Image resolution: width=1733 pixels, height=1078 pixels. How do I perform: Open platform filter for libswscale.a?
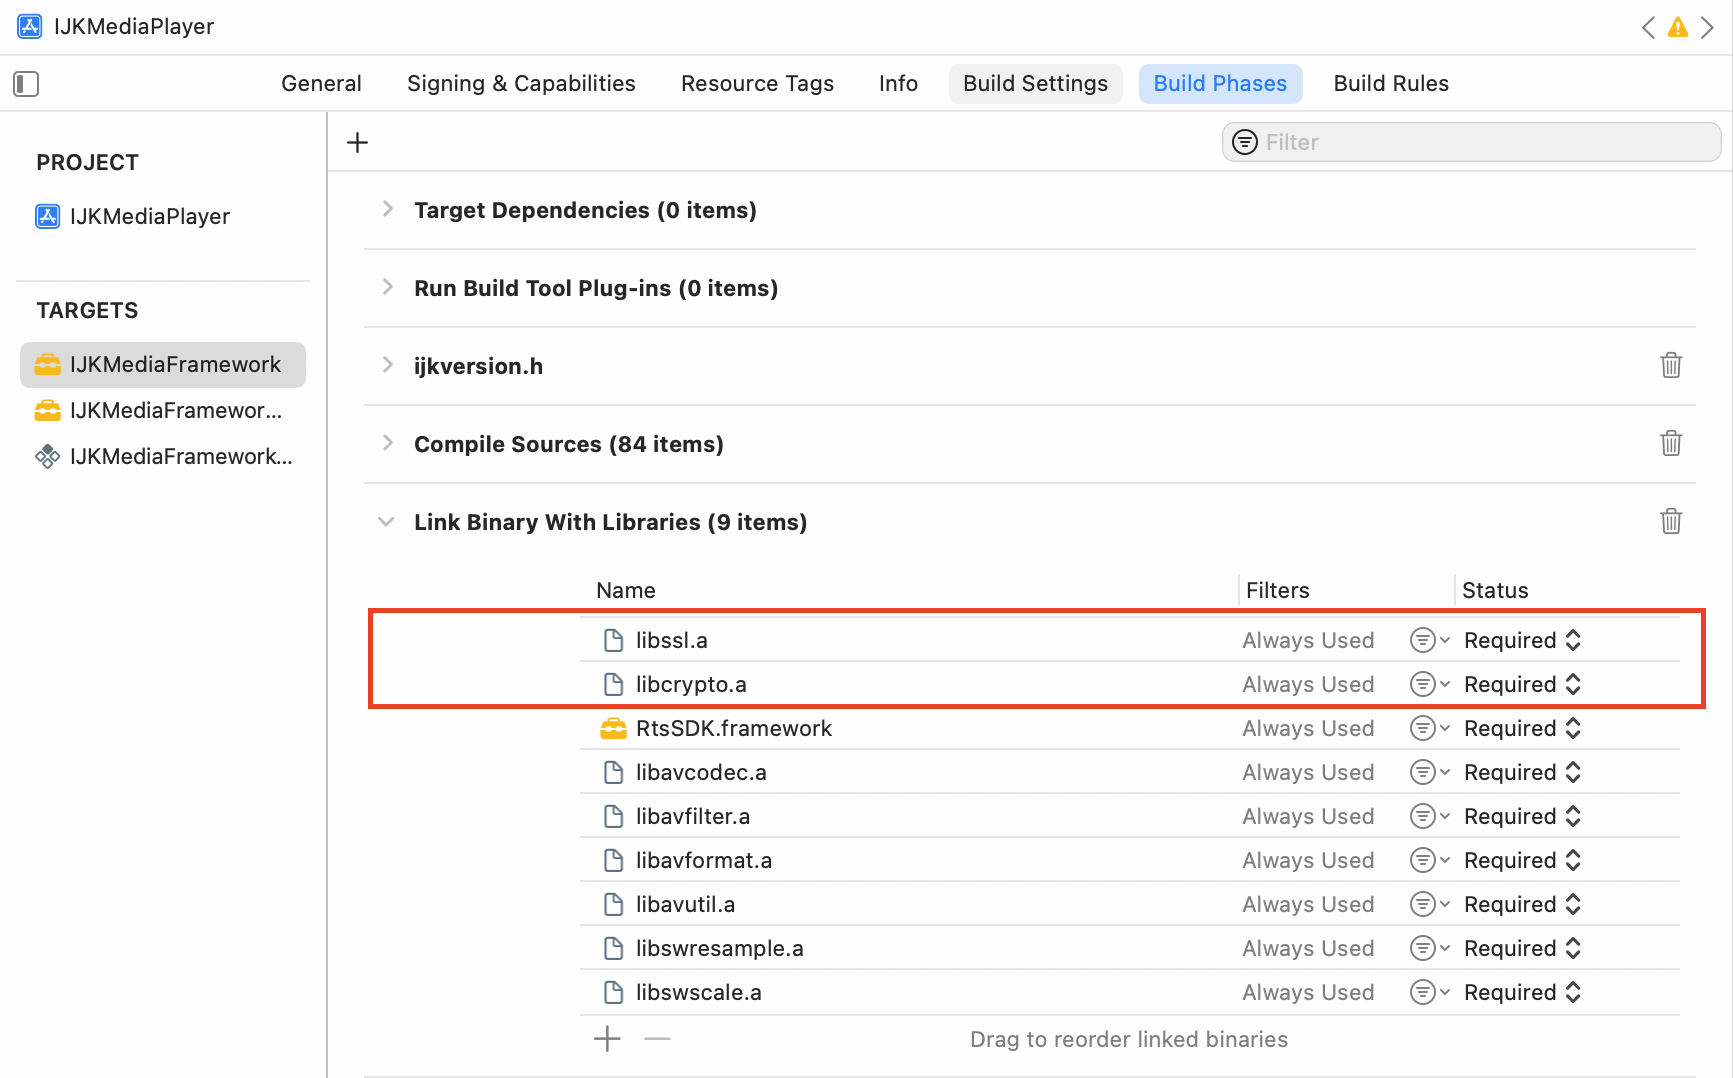[1430, 992]
